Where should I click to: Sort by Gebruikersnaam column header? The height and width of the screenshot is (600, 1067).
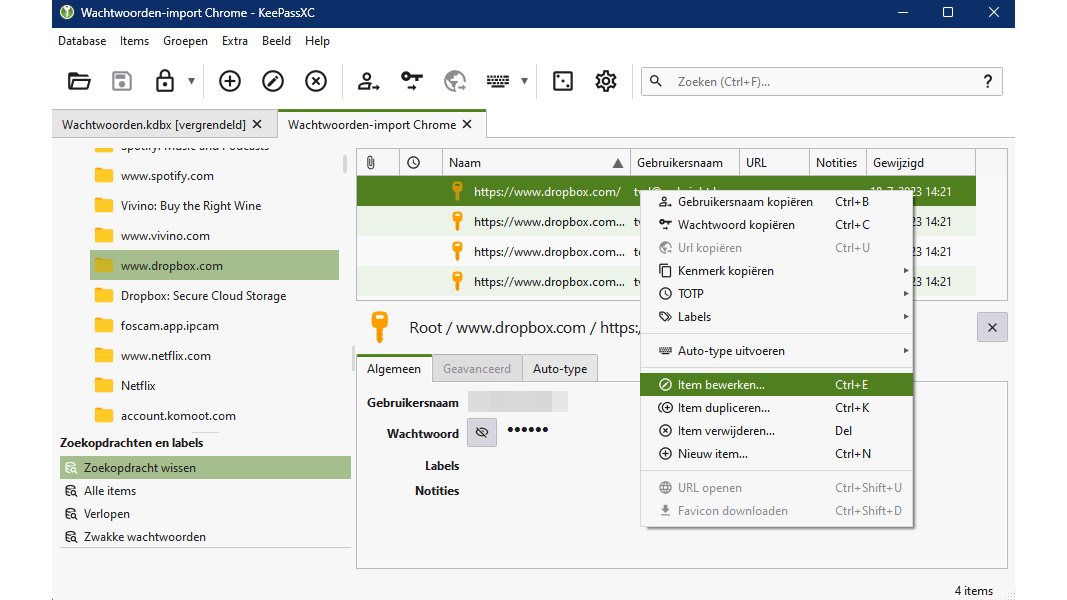pyautogui.click(x=685, y=163)
